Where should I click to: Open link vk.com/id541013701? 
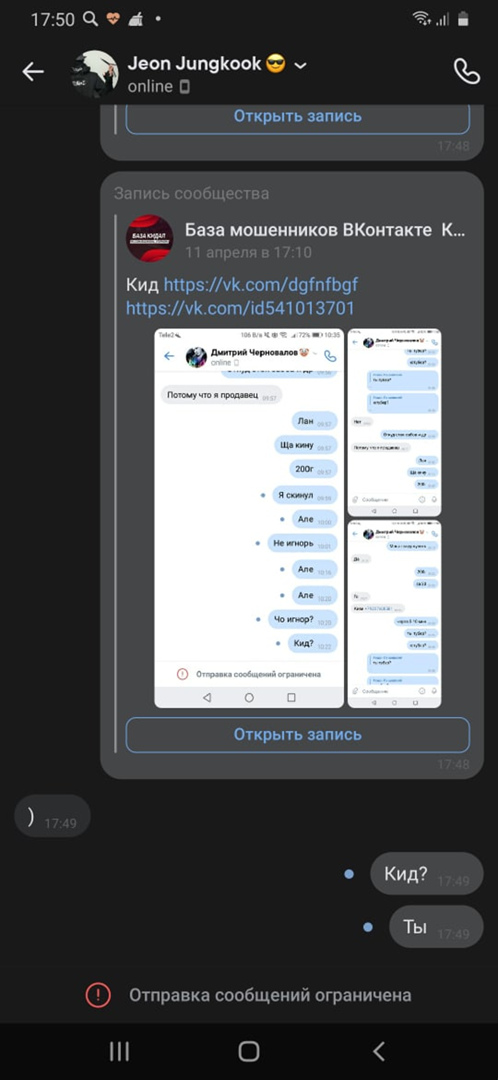point(240,307)
